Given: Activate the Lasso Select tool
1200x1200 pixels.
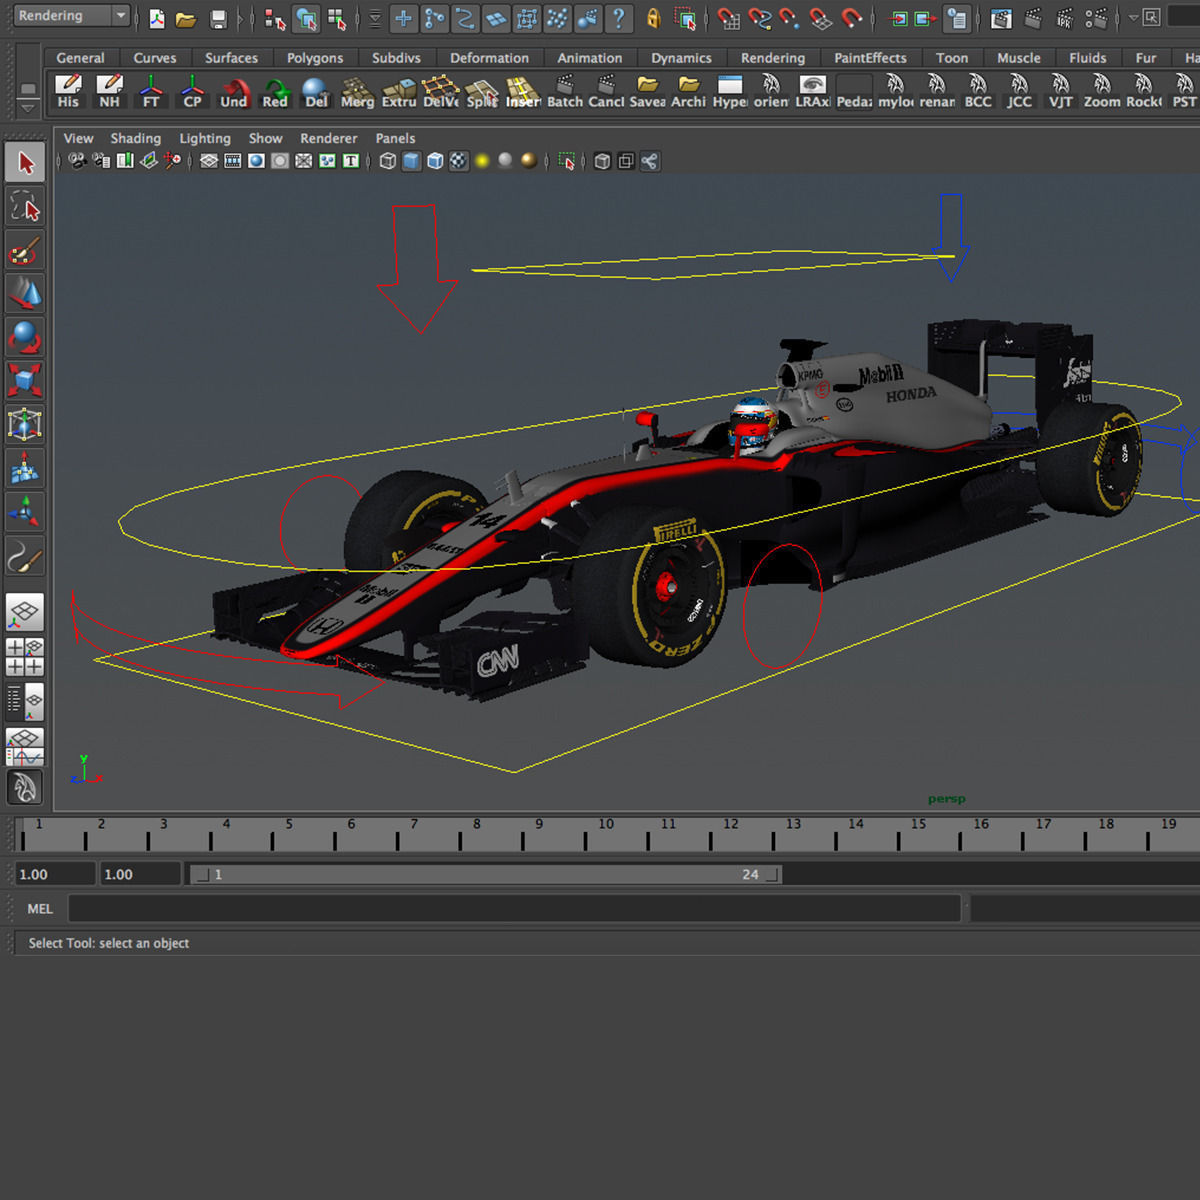Looking at the screenshot, I should point(25,207).
